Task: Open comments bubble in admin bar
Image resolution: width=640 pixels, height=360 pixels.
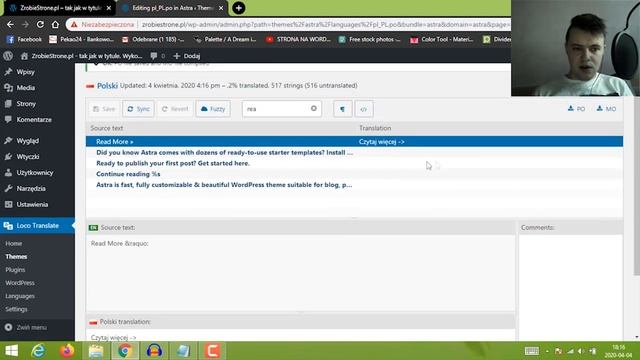Action: (x=158, y=56)
